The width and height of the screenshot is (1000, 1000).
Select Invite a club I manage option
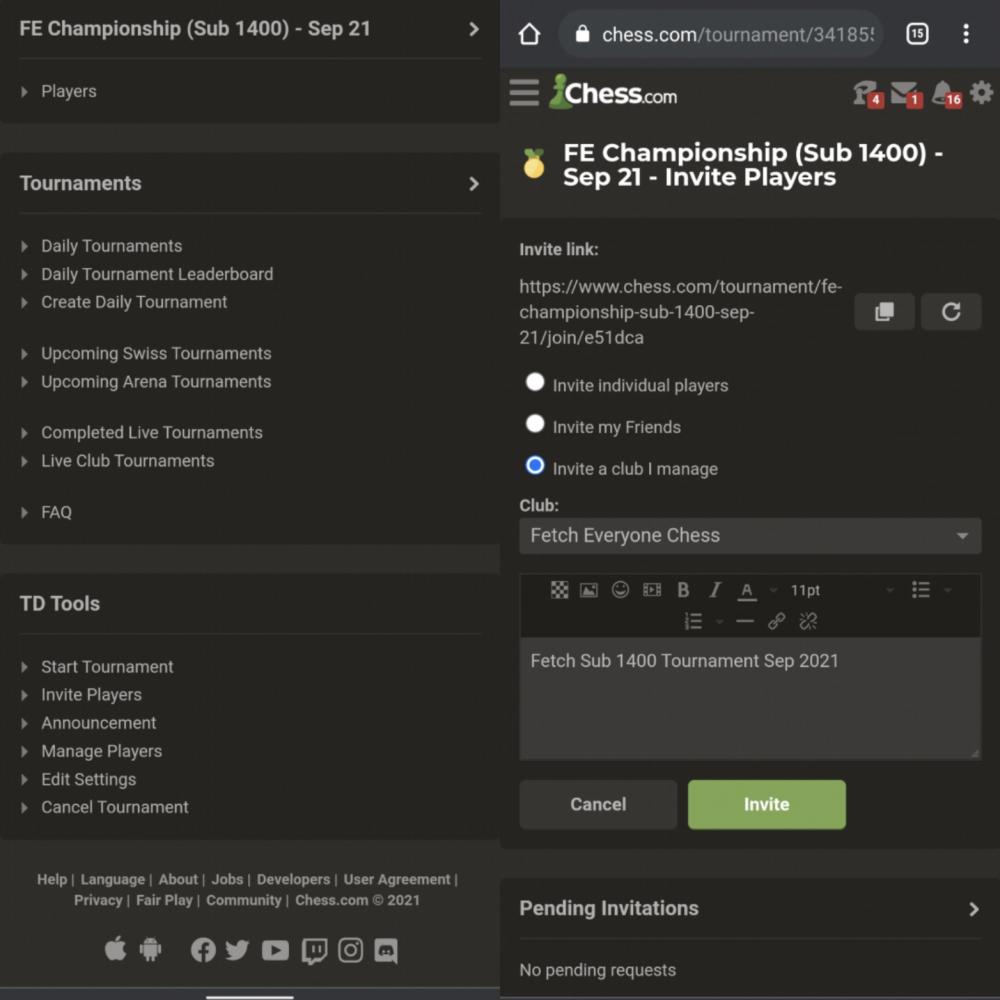[534, 466]
